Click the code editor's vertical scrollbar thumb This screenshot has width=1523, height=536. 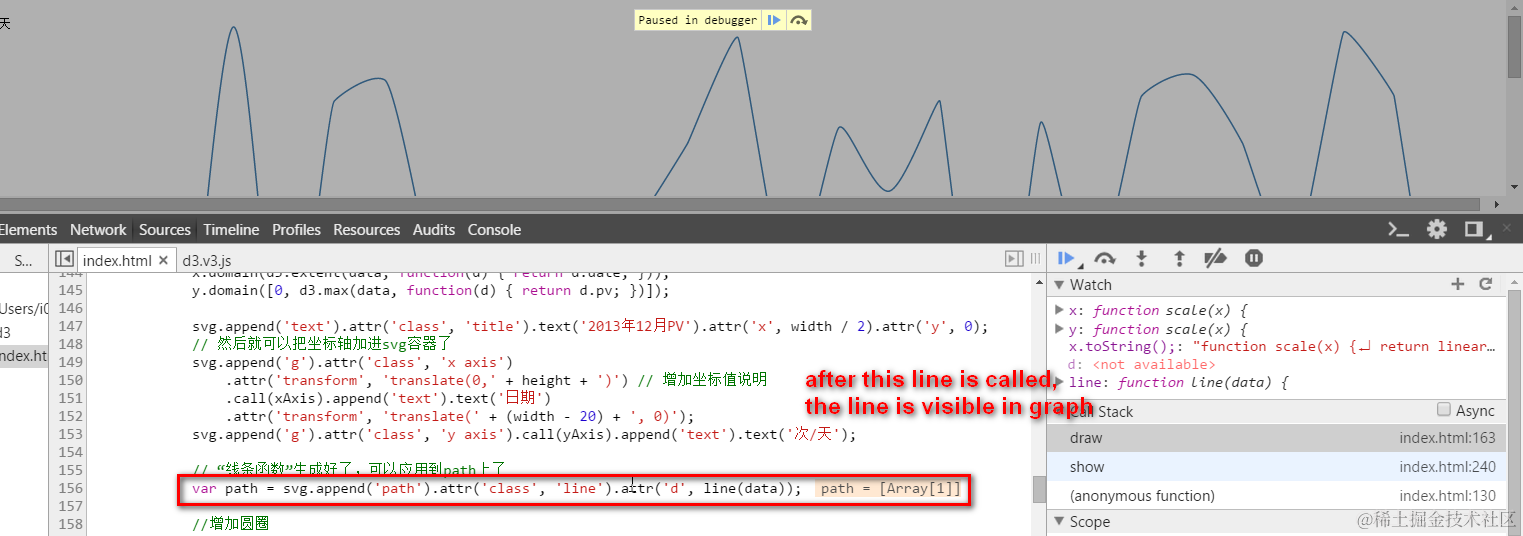pyautogui.click(x=1039, y=489)
